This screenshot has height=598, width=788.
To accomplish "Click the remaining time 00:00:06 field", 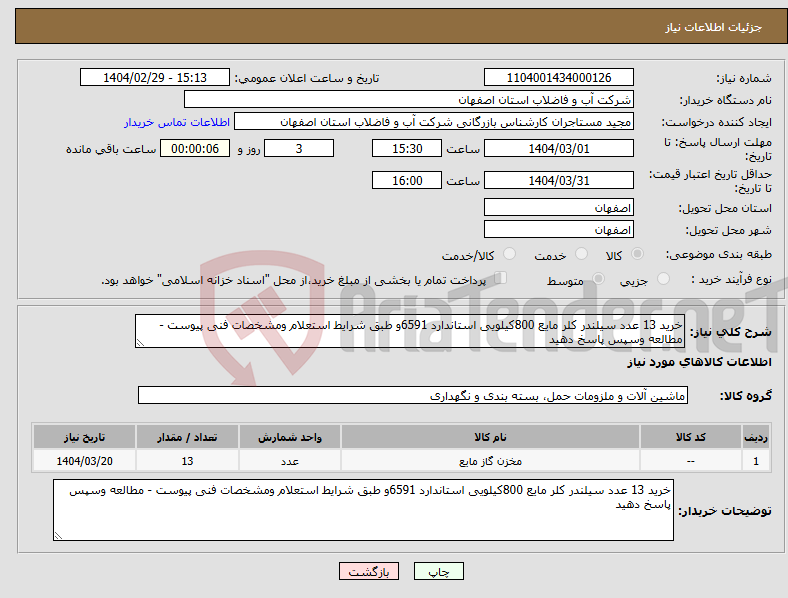I will point(195,148).
